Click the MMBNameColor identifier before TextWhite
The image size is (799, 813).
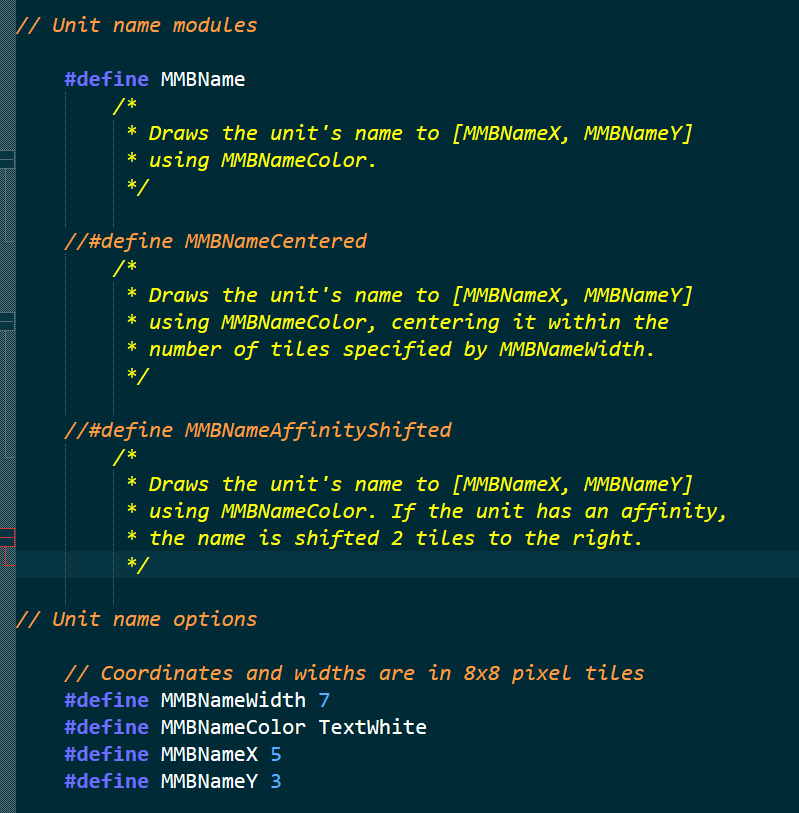(233, 727)
